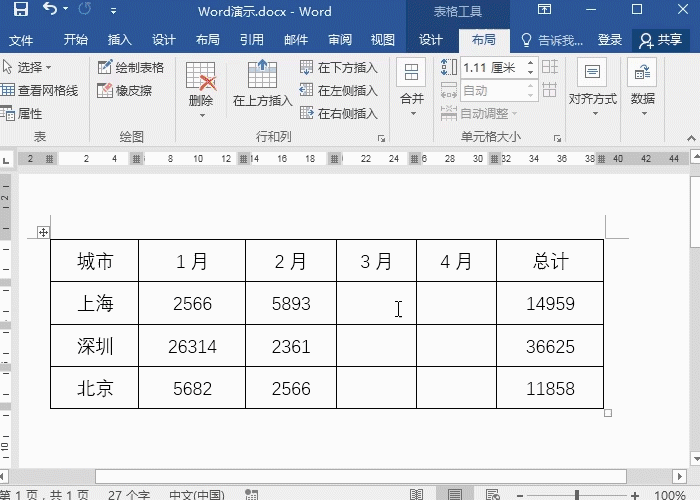Image resolution: width=700 pixels, height=500 pixels.
Task: Click the 告诉我 search box
Action: click(x=552, y=41)
